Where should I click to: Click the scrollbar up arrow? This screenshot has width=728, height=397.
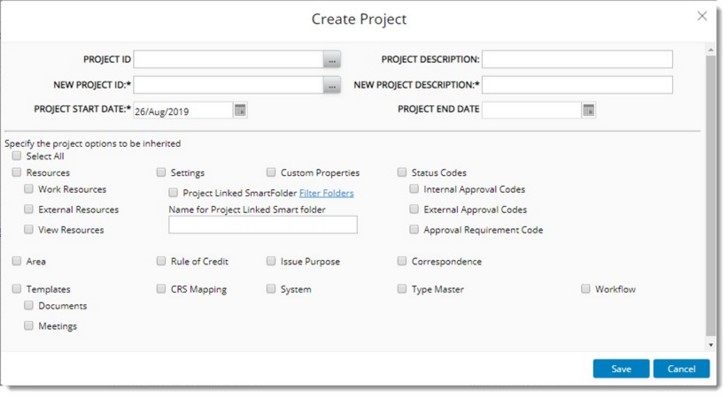point(710,49)
